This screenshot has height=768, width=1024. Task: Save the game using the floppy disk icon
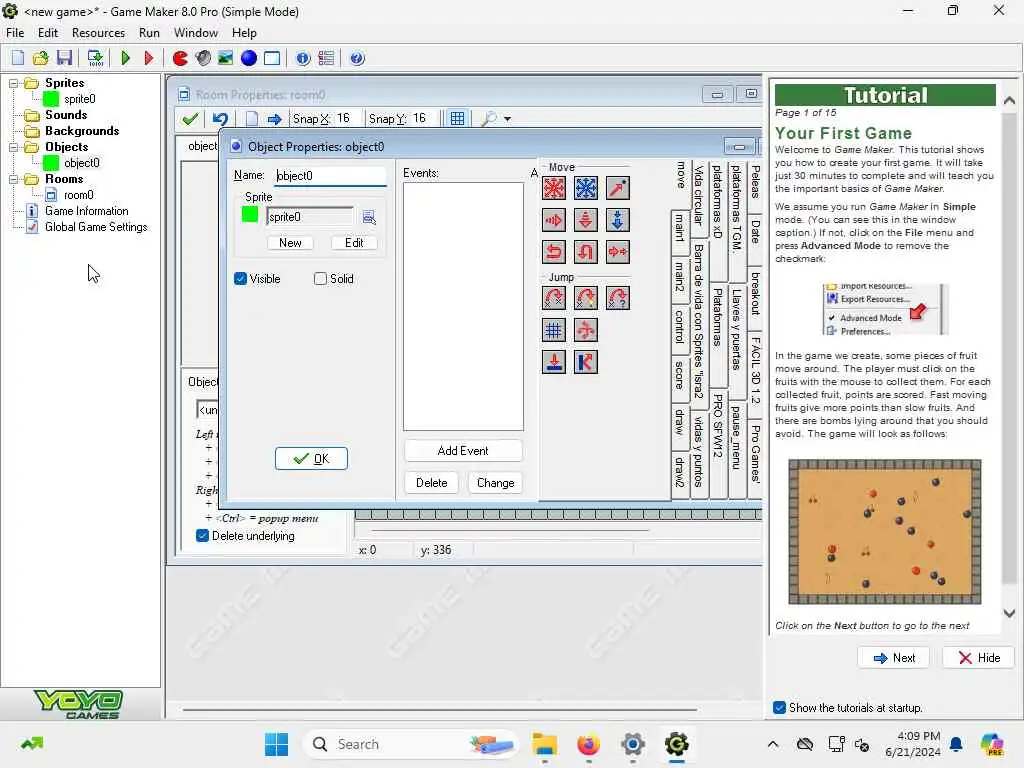[64, 58]
